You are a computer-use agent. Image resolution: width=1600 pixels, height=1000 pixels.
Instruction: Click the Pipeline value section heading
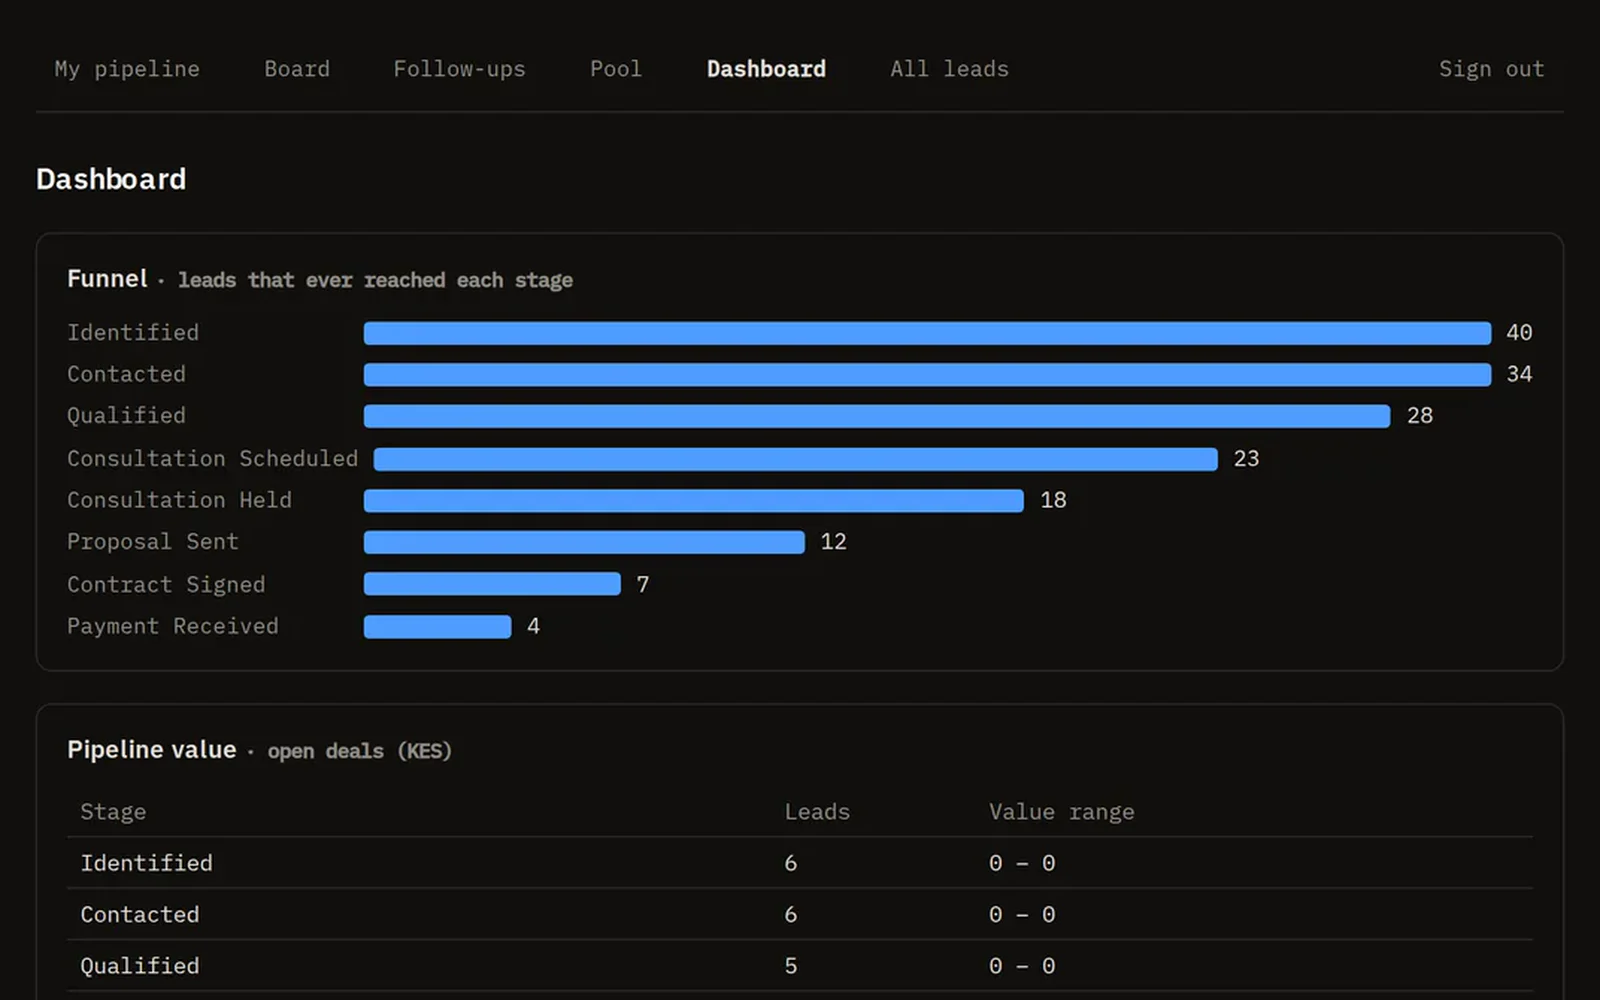(152, 750)
